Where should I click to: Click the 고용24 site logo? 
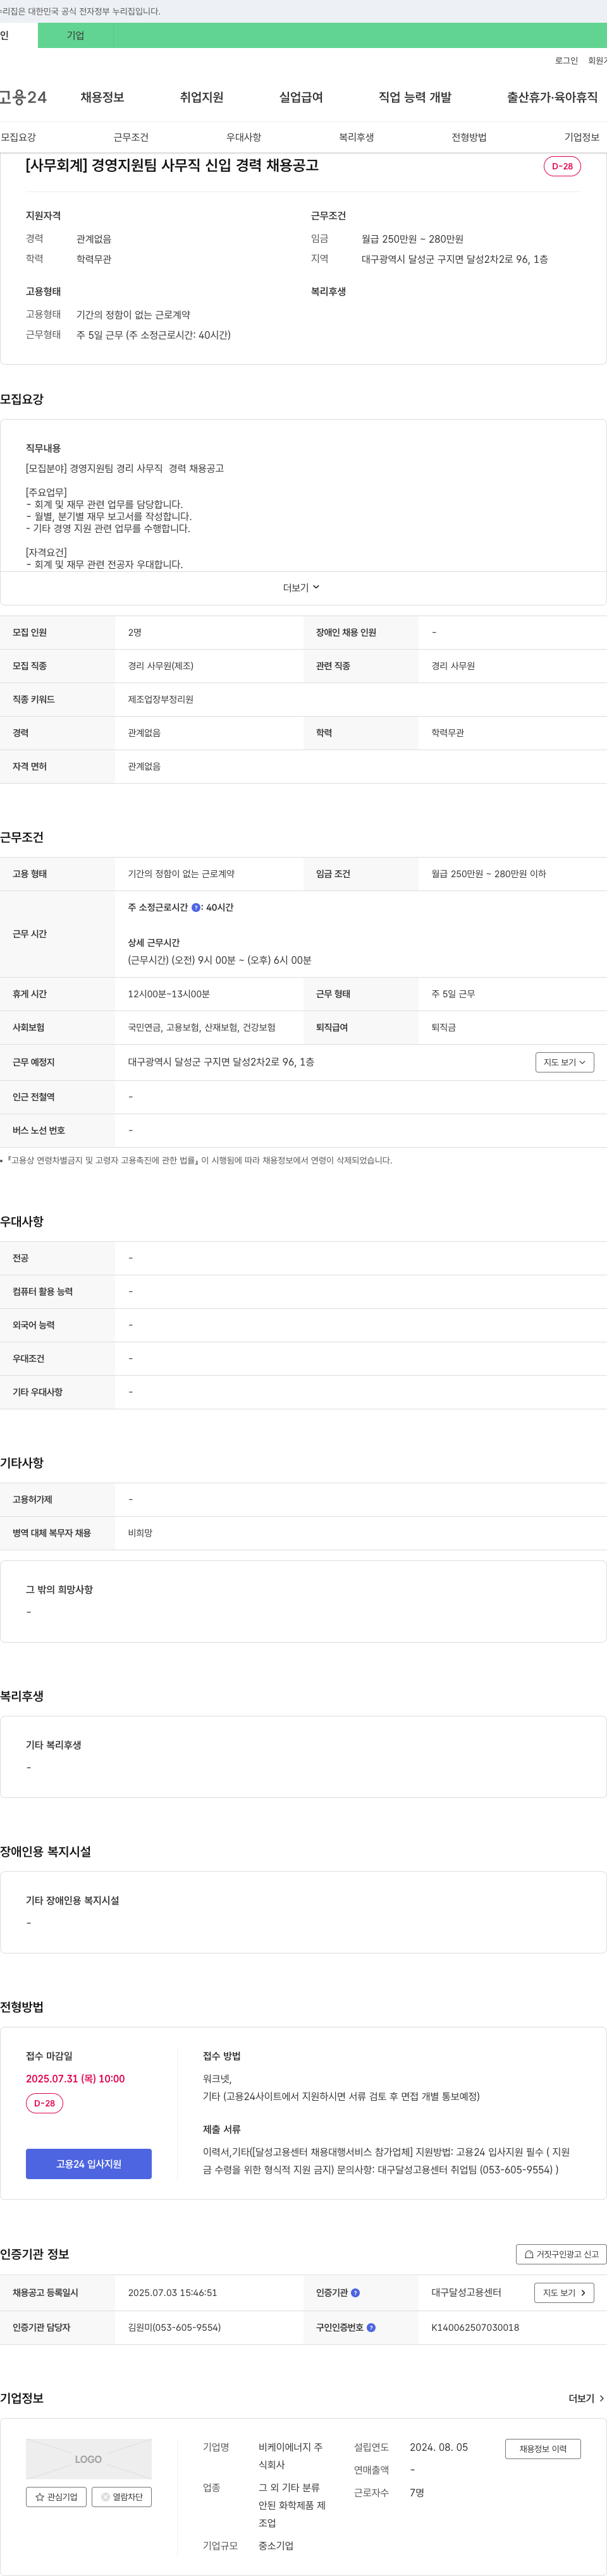coord(23,97)
